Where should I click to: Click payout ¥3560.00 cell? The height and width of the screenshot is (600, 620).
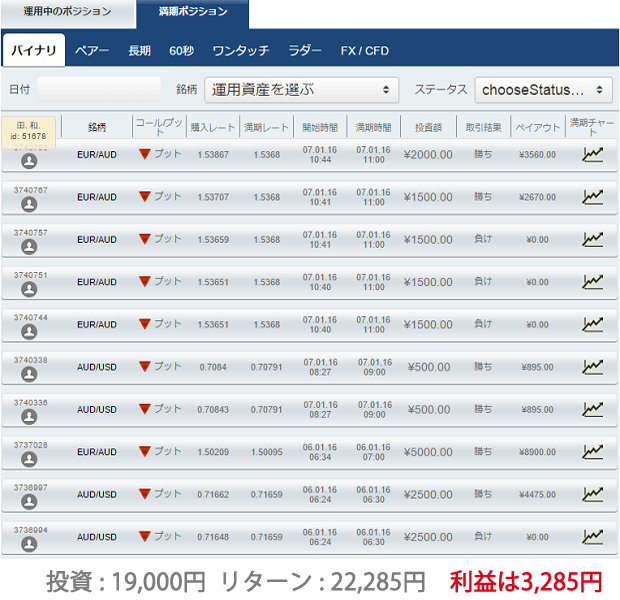[537, 155]
